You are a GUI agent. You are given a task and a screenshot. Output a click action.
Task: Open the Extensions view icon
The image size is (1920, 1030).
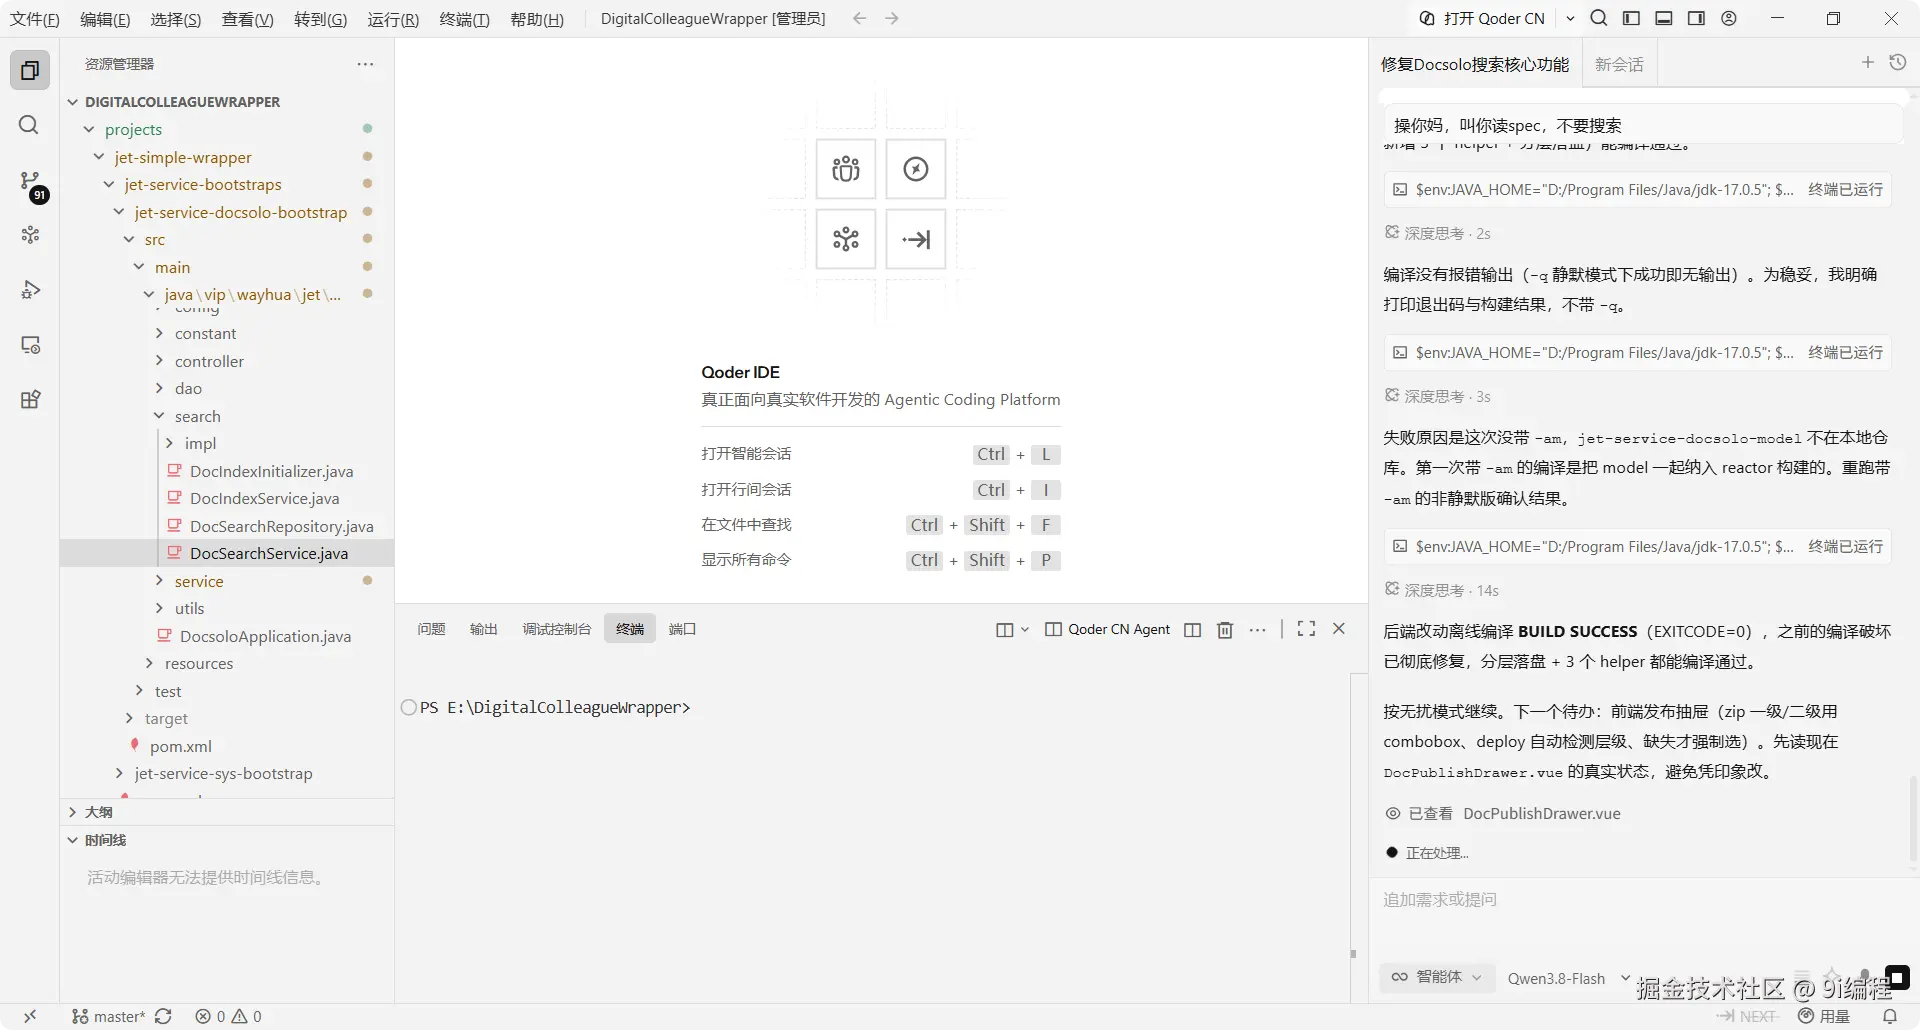tap(30, 400)
